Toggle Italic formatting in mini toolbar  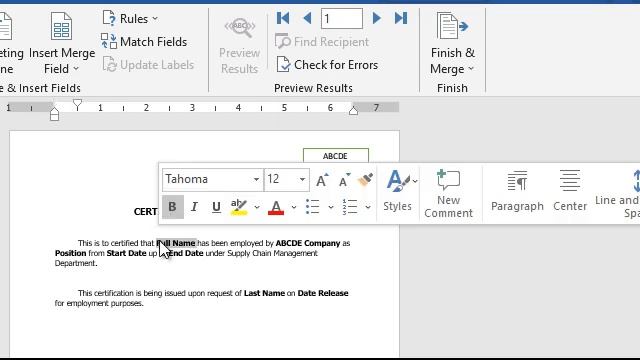pyautogui.click(x=194, y=207)
